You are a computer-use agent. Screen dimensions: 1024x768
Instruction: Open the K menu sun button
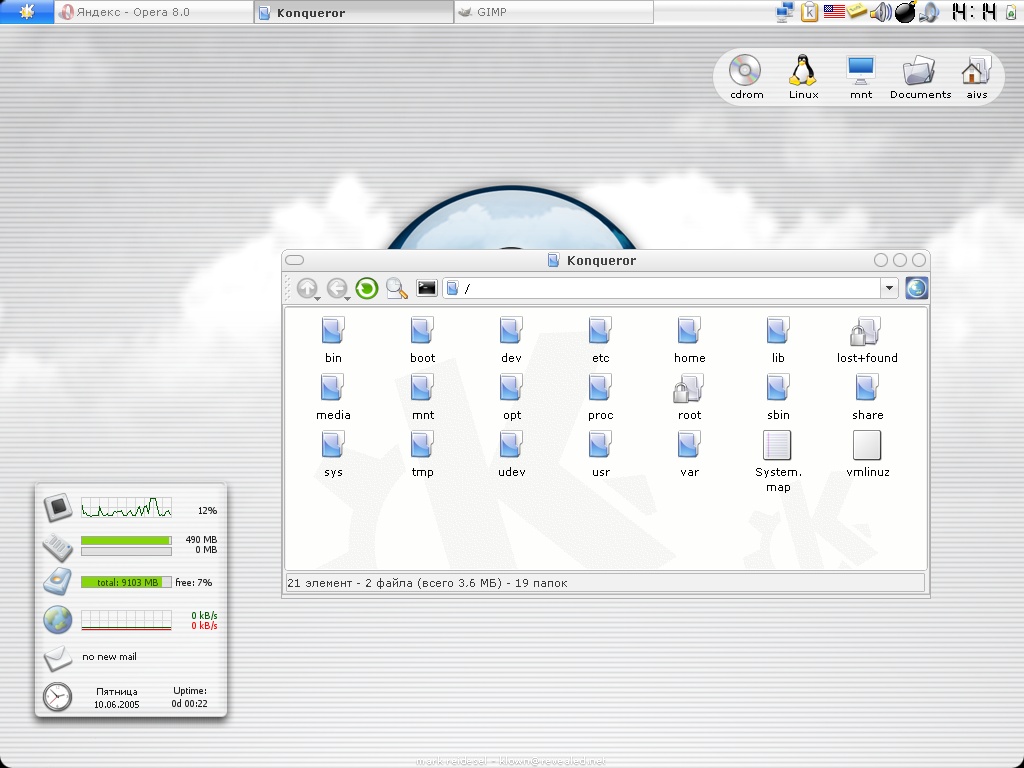(27, 12)
